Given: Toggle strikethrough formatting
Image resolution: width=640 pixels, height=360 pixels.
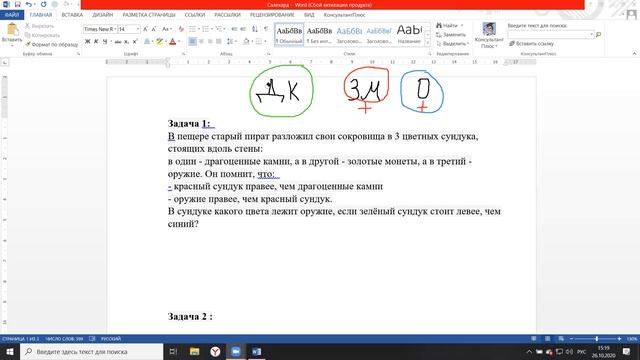Looking at the screenshot, I should [118, 42].
